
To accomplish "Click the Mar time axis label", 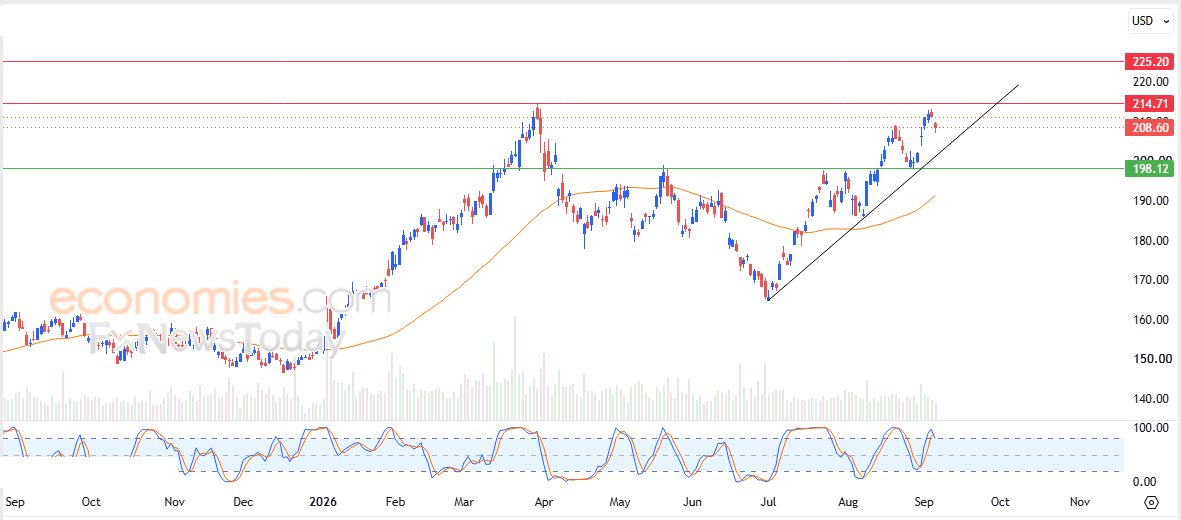I will pyautogui.click(x=466, y=502).
